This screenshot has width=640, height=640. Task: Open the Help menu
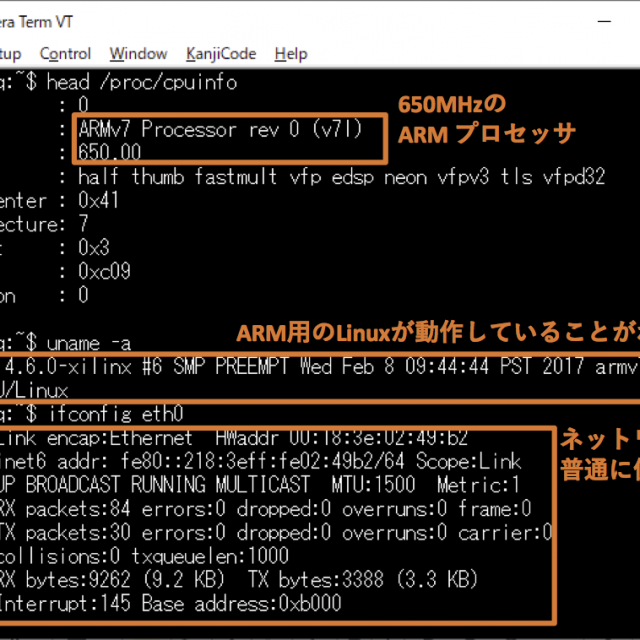(x=291, y=54)
